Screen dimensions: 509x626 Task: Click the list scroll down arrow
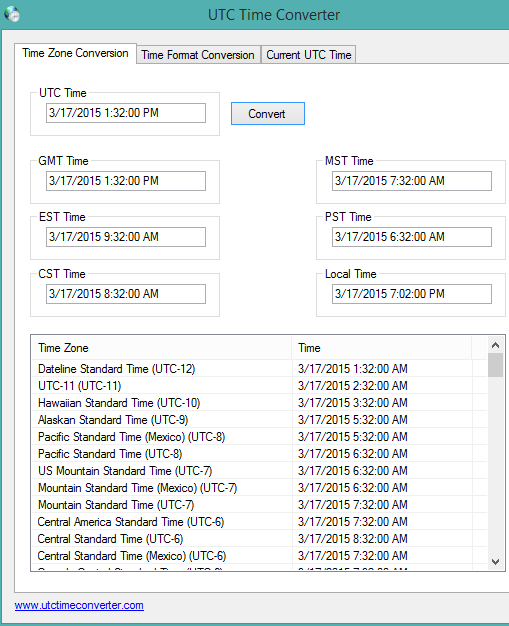[495, 562]
